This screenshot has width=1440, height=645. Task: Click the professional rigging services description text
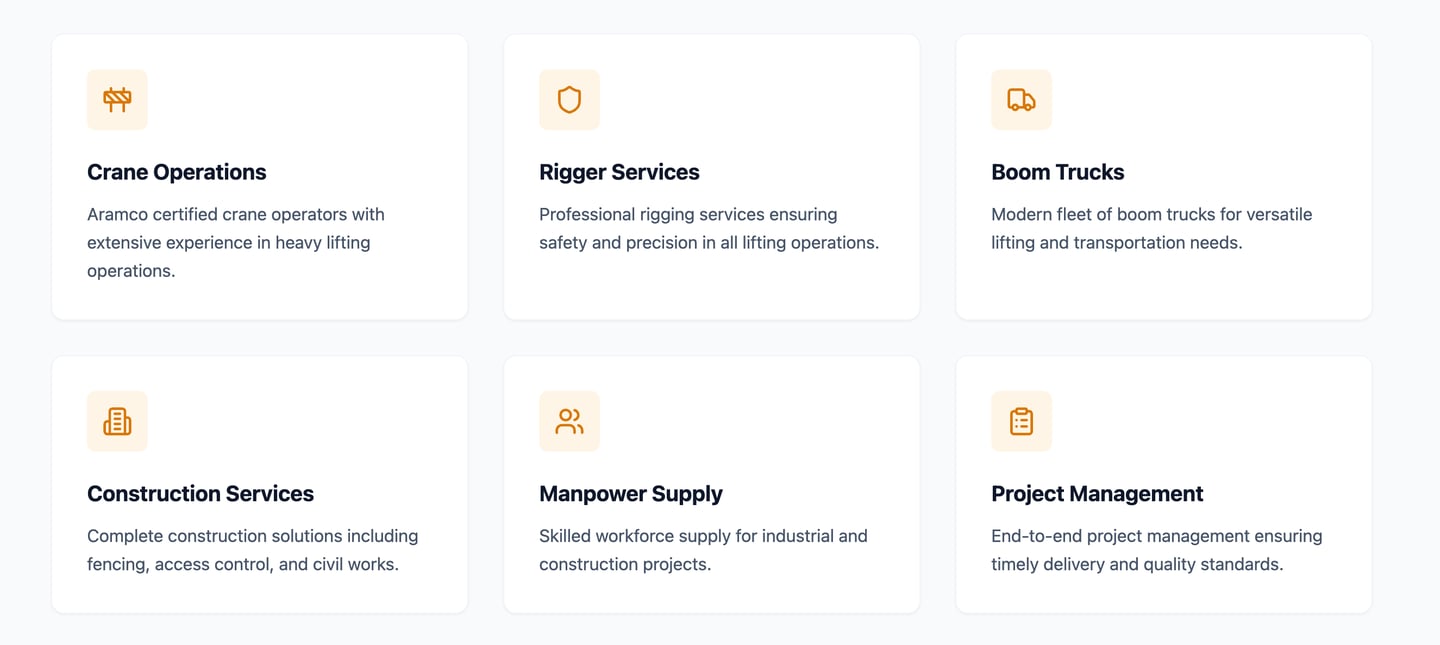click(708, 228)
